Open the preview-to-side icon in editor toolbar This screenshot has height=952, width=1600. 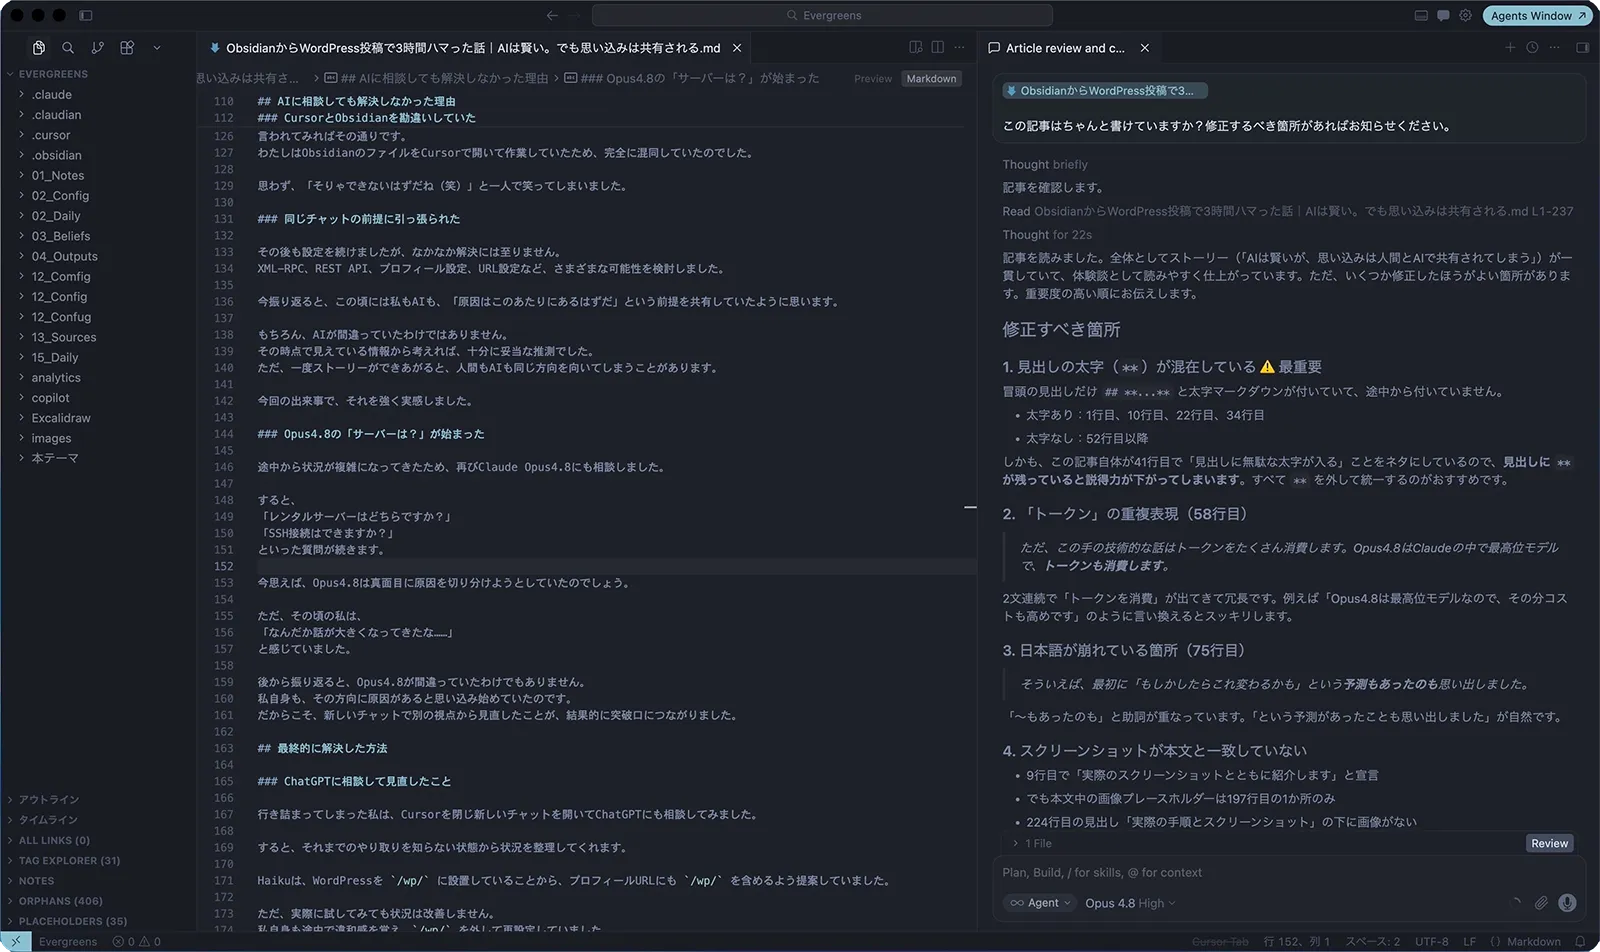coord(916,47)
